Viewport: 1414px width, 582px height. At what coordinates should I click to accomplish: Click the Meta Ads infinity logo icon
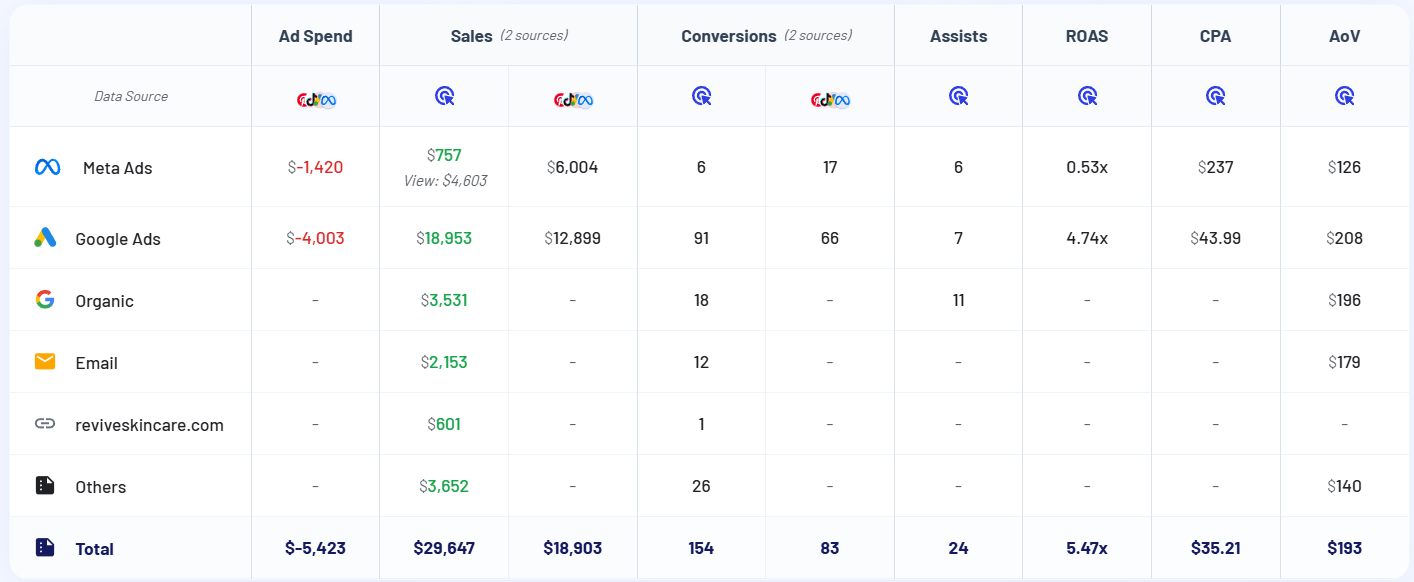point(48,167)
